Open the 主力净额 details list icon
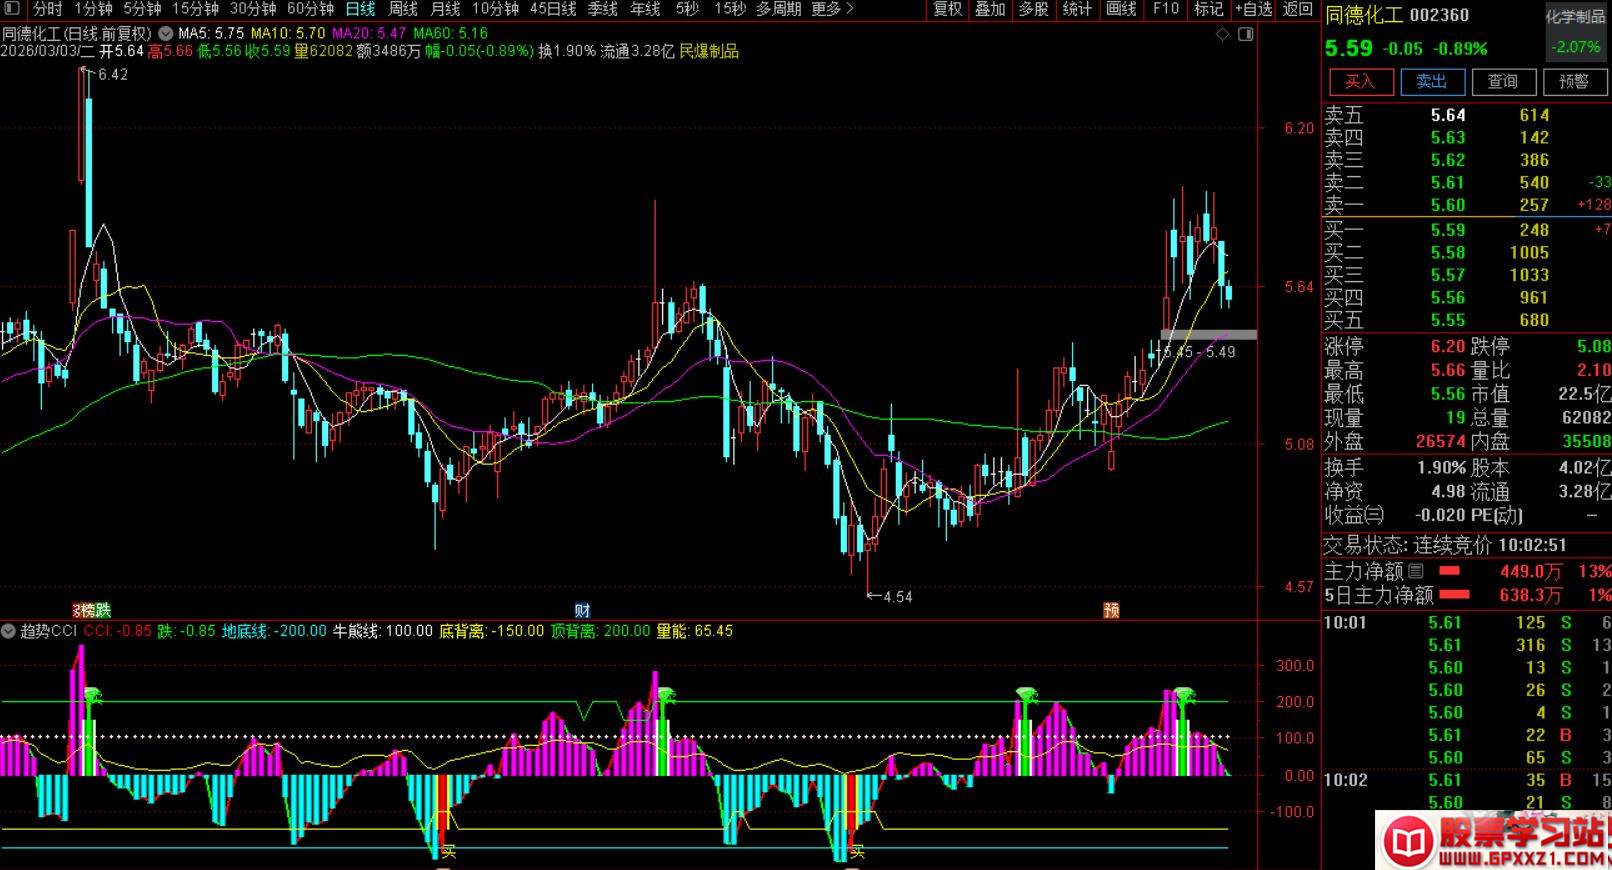The image size is (1612, 870). coord(1415,572)
